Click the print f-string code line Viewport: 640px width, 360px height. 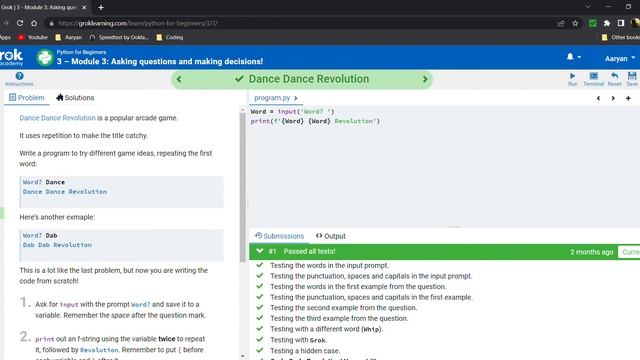[315, 121]
